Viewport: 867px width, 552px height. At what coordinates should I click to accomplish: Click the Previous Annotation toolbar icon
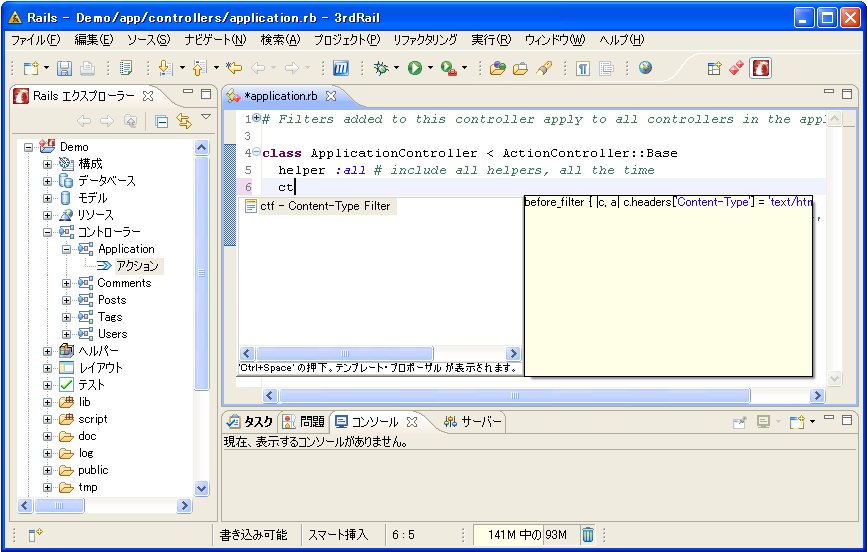point(199,68)
